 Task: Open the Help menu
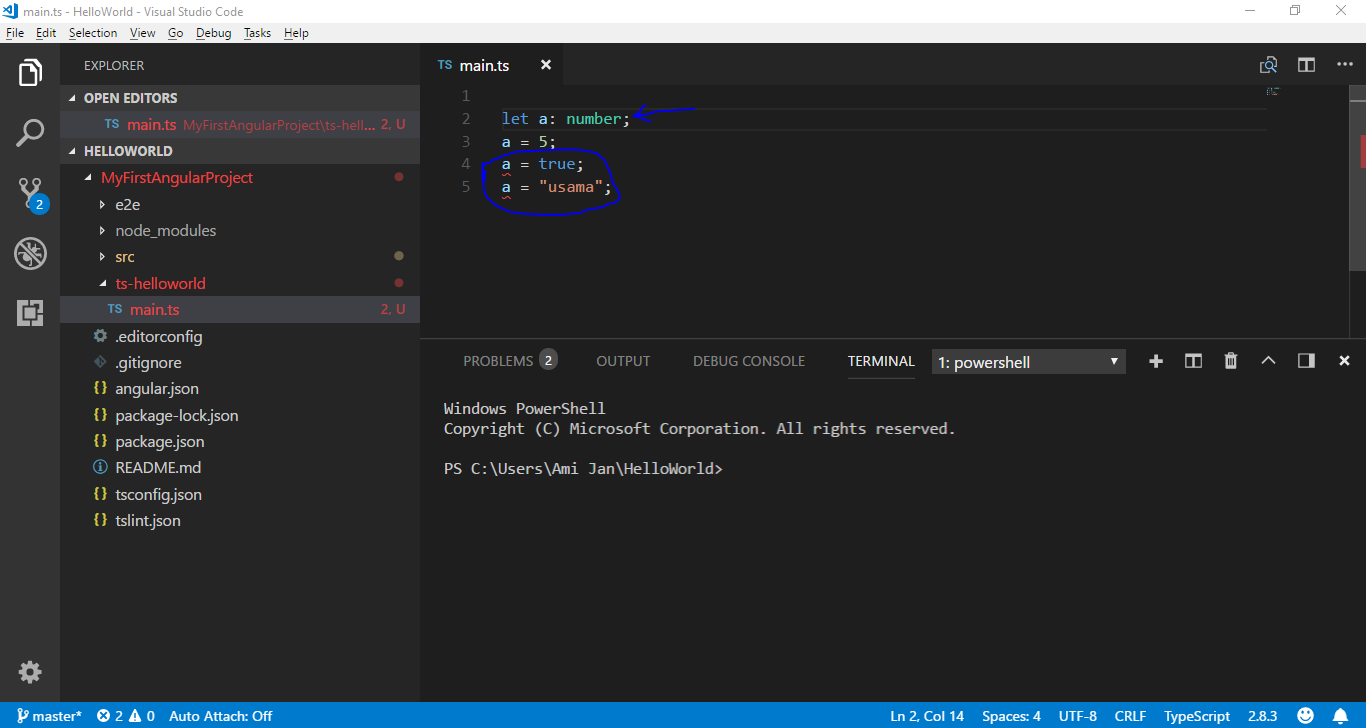click(296, 33)
